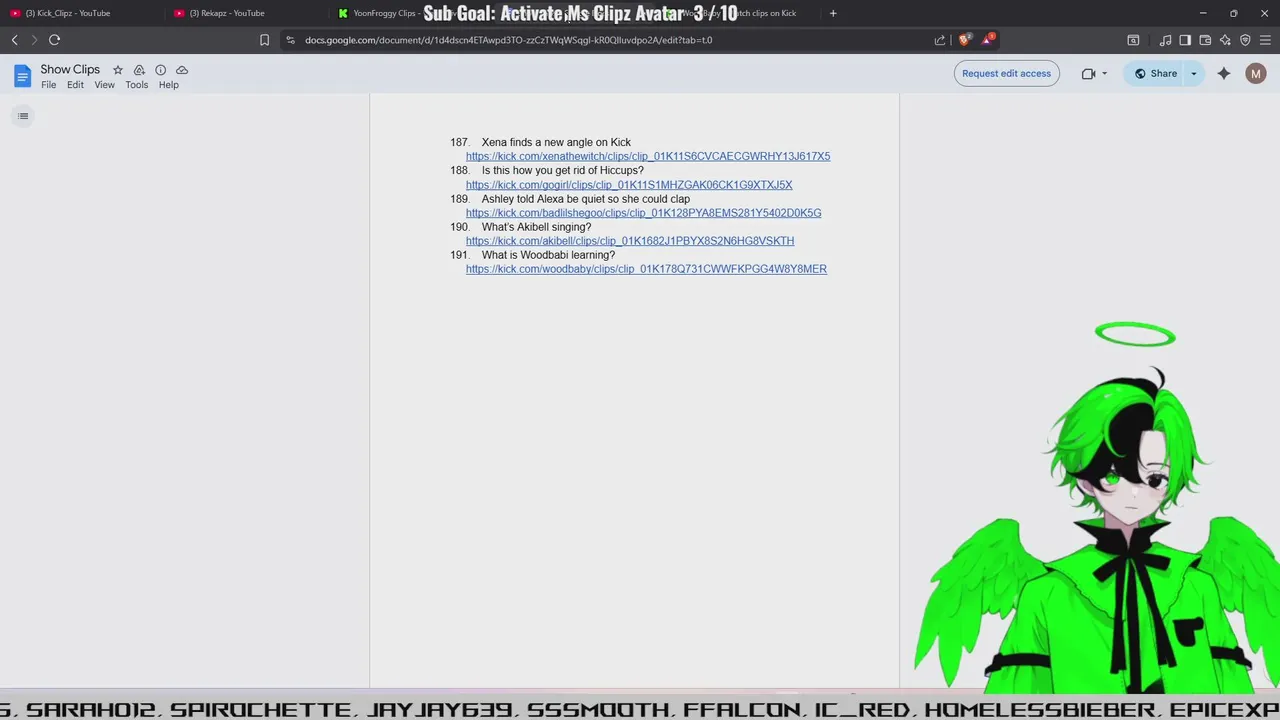This screenshot has width=1280, height=720.
Task: Click the cloud document status icon
Action: click(x=182, y=70)
